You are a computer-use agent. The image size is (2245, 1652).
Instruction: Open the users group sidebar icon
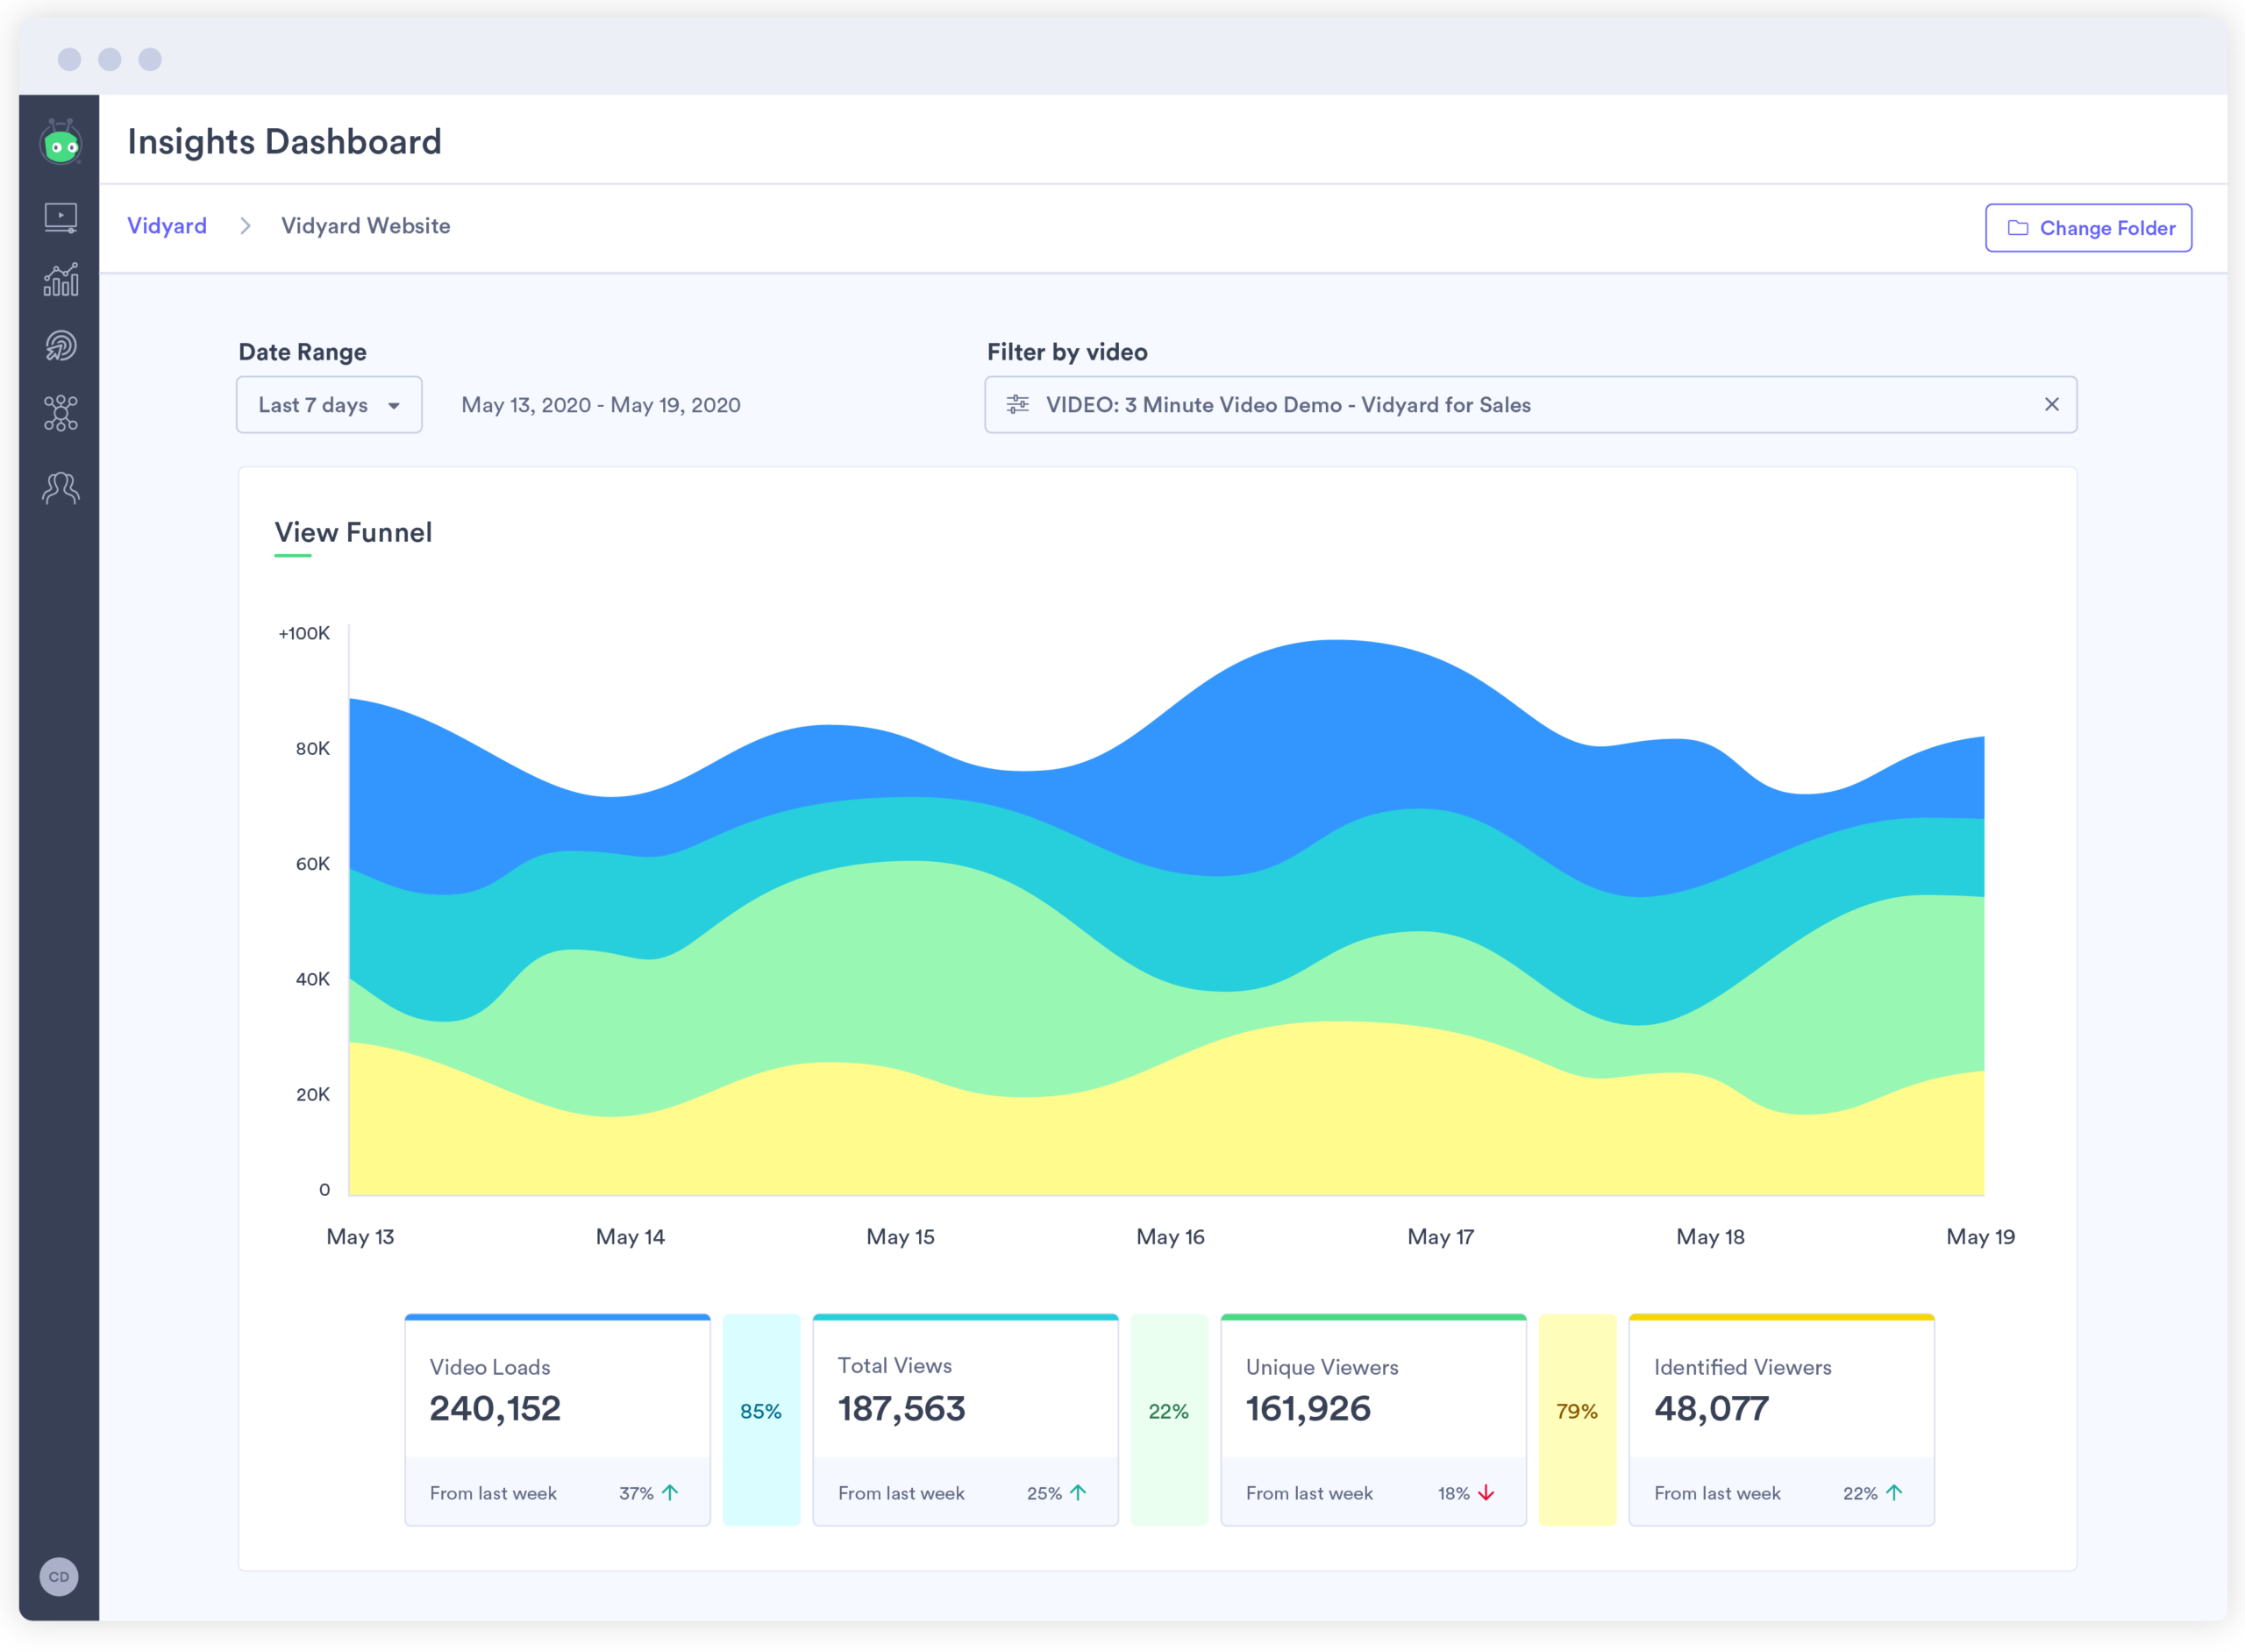click(61, 487)
